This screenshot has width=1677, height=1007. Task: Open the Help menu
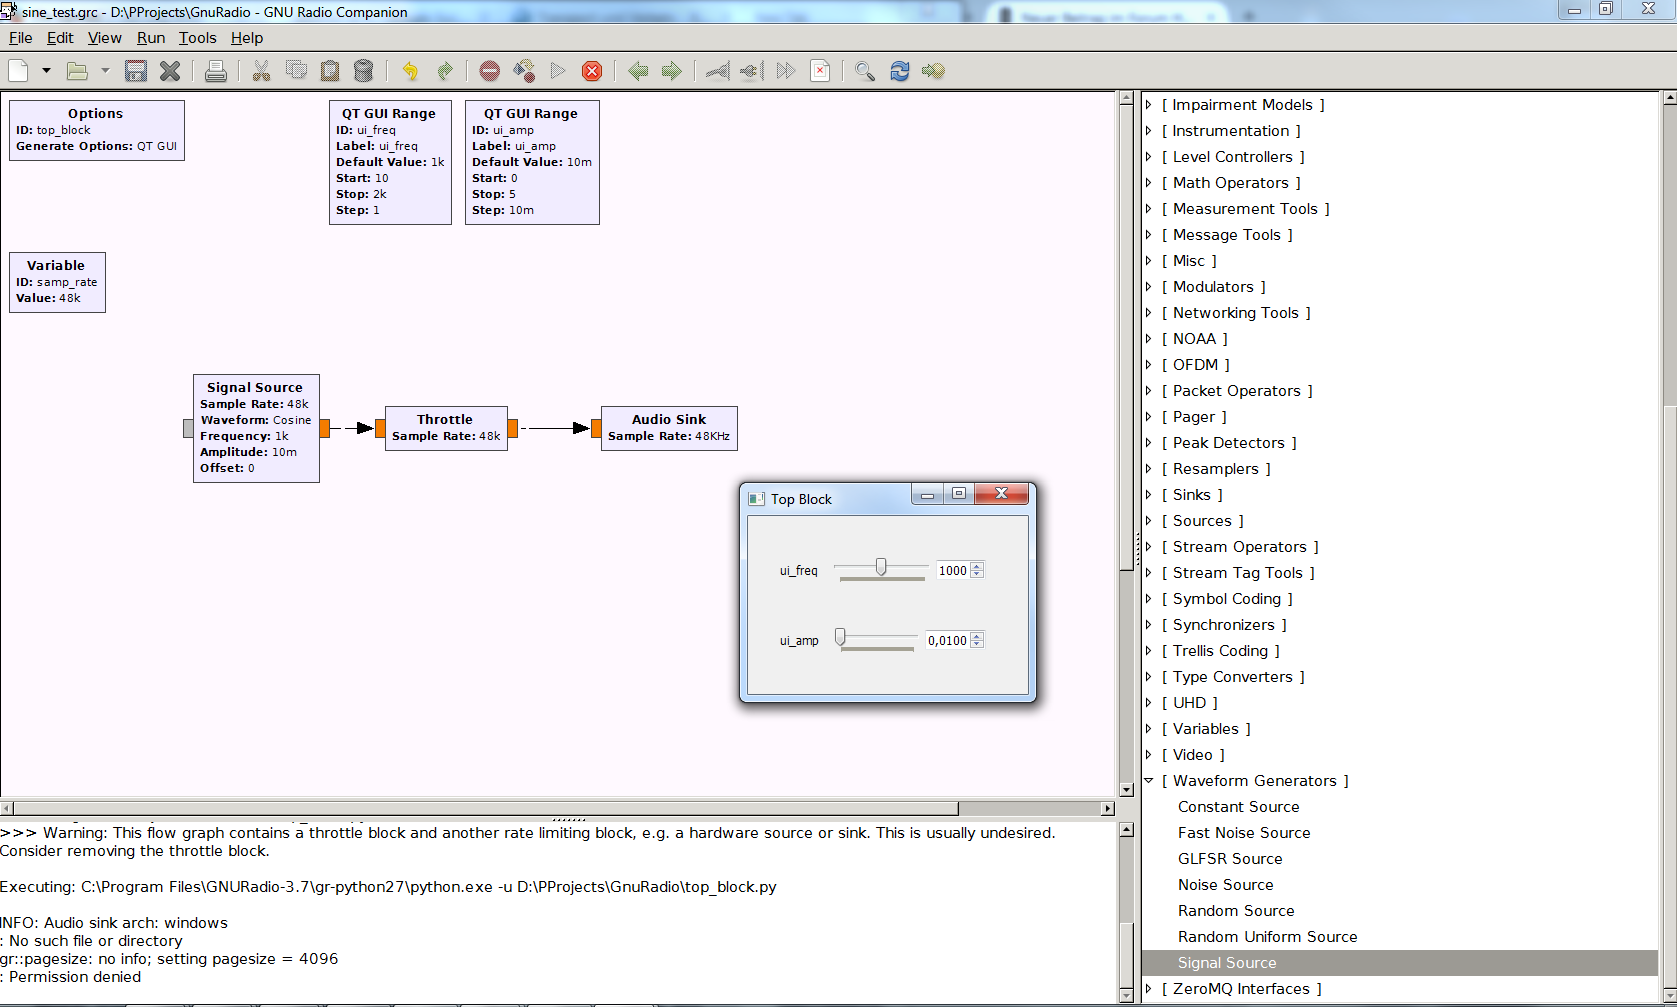point(247,38)
